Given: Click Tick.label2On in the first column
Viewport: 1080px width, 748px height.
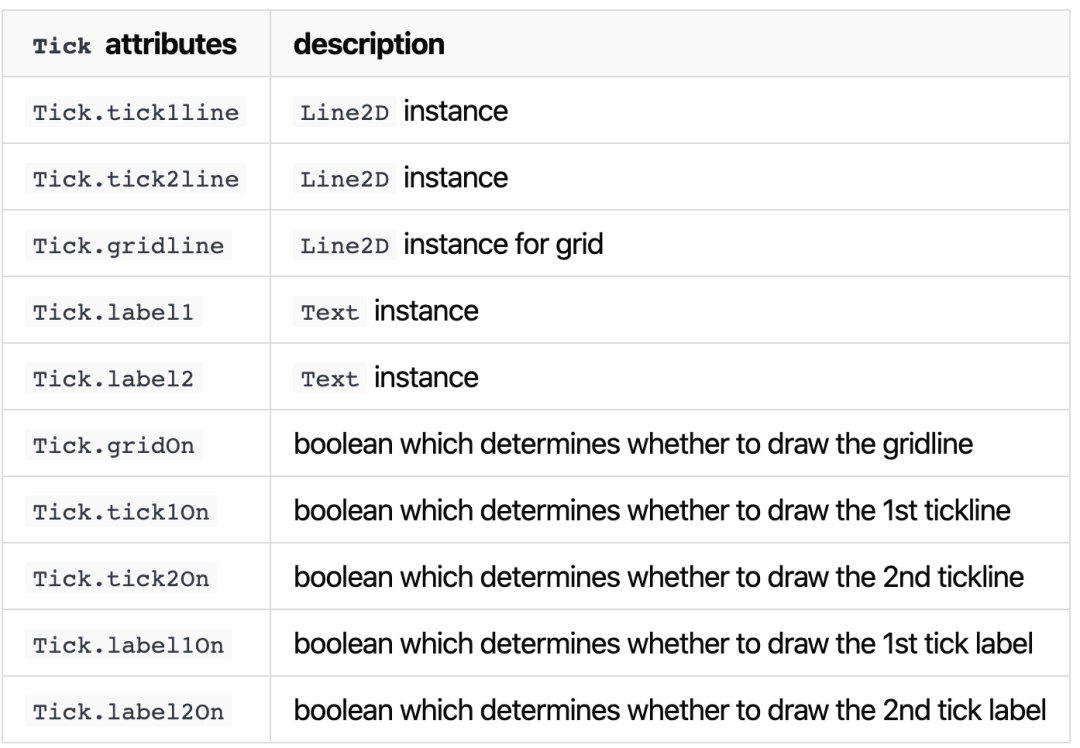Looking at the screenshot, I should coord(128,711).
